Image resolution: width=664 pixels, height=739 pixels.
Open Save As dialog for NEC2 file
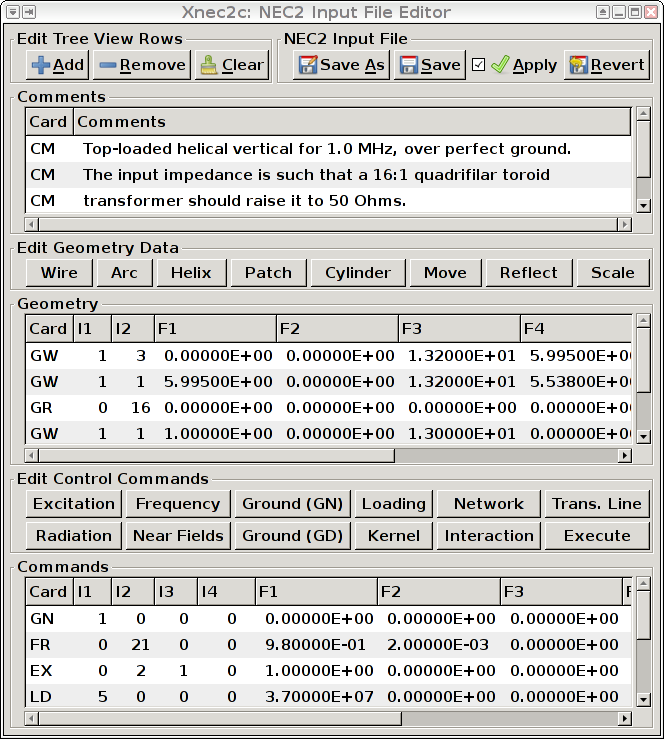click(341, 65)
